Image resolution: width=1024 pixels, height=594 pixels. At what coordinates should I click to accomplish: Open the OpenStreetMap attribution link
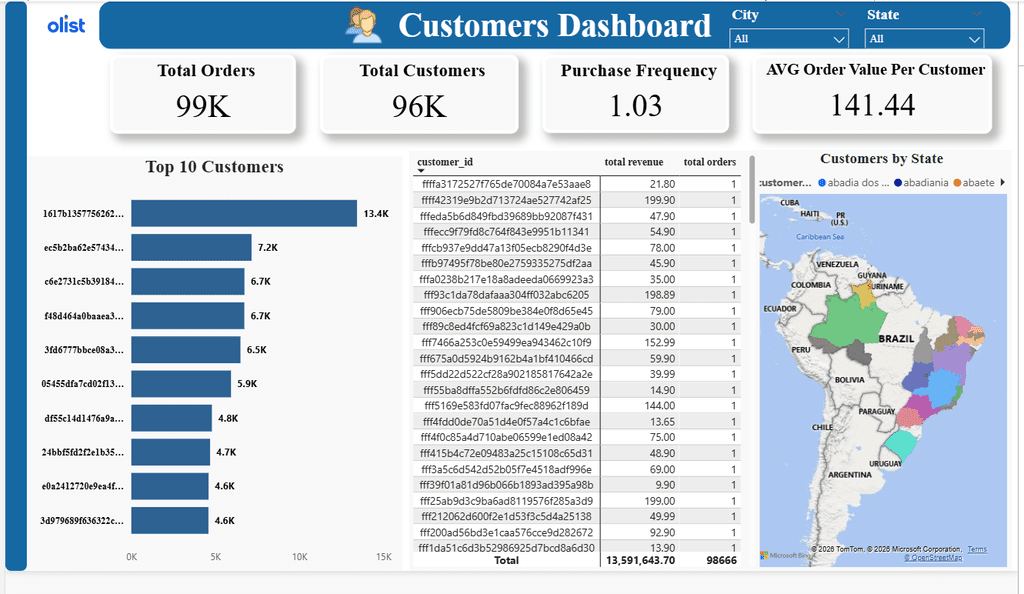click(x=933, y=557)
